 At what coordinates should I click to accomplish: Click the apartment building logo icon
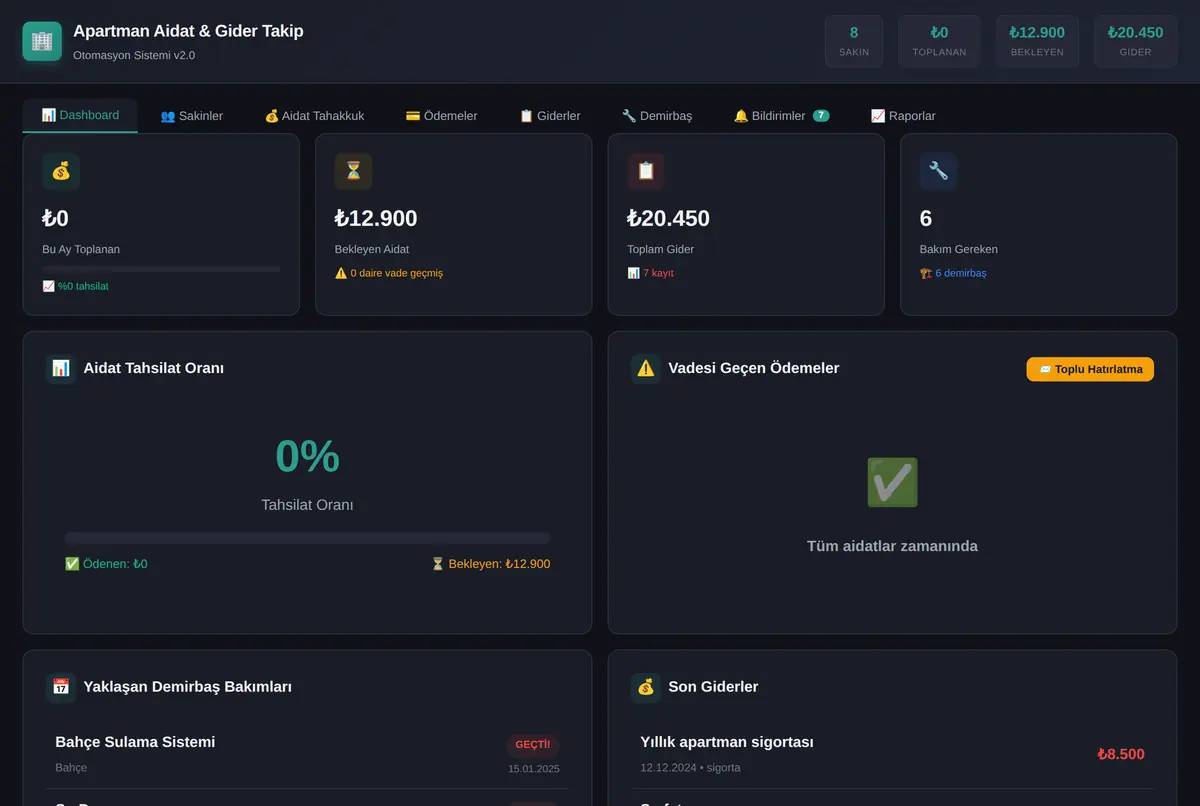click(x=42, y=41)
